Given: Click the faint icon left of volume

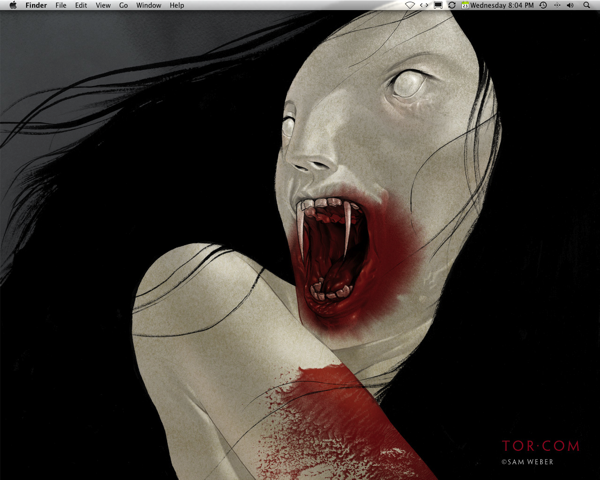Looking at the screenshot, I should [x=557, y=5].
